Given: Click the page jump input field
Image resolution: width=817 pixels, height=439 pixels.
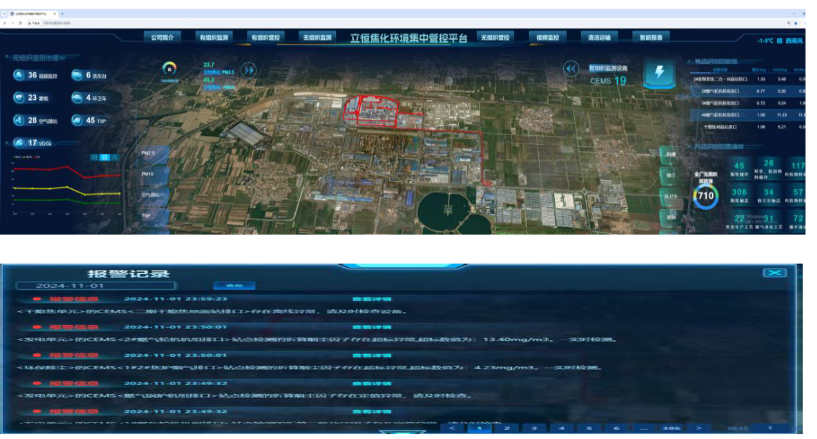Looking at the screenshot, I should click(770, 428).
